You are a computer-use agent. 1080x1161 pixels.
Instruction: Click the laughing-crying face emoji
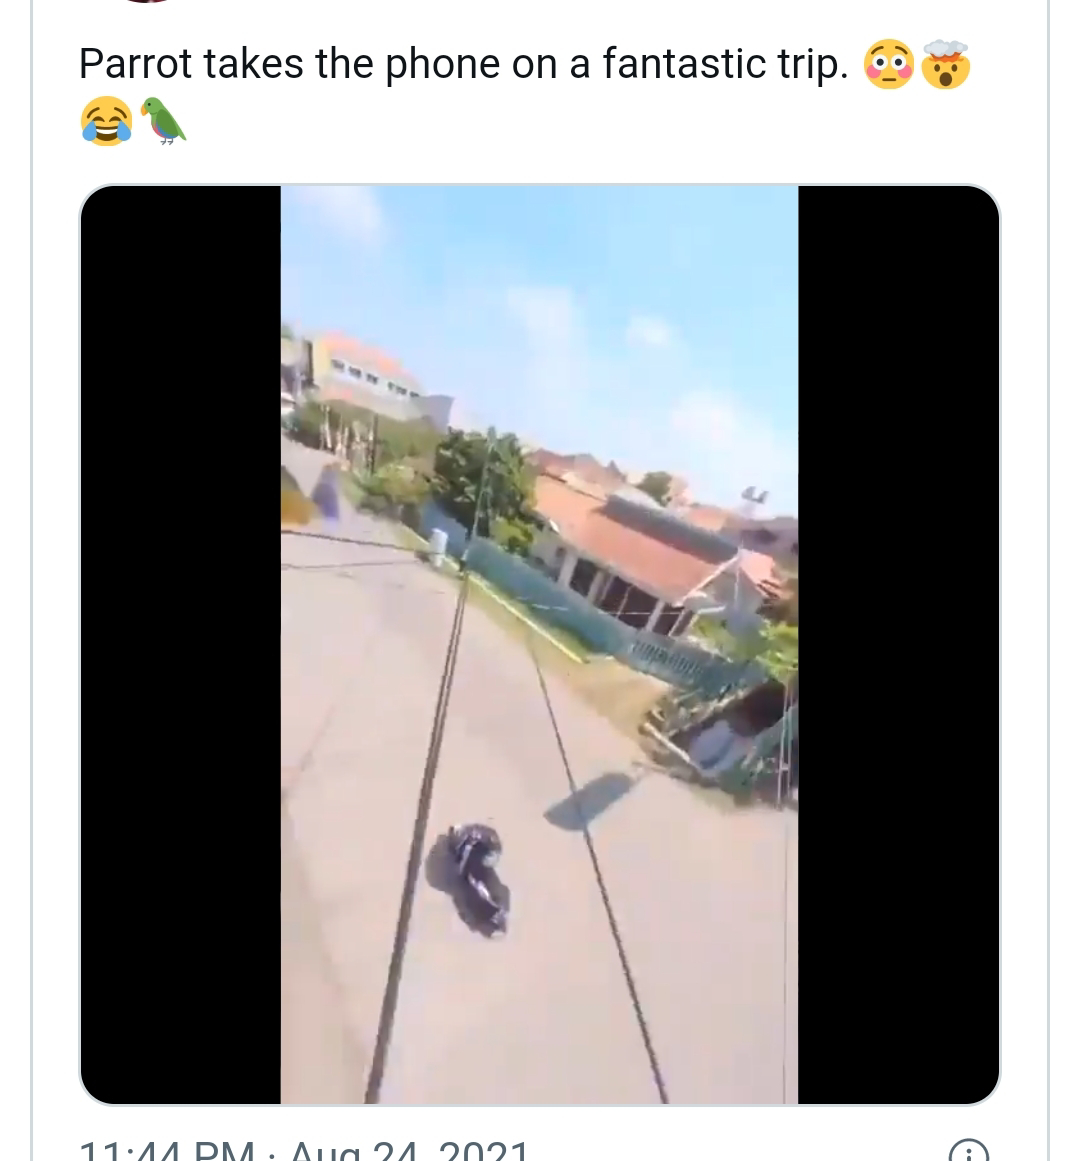coord(106,121)
